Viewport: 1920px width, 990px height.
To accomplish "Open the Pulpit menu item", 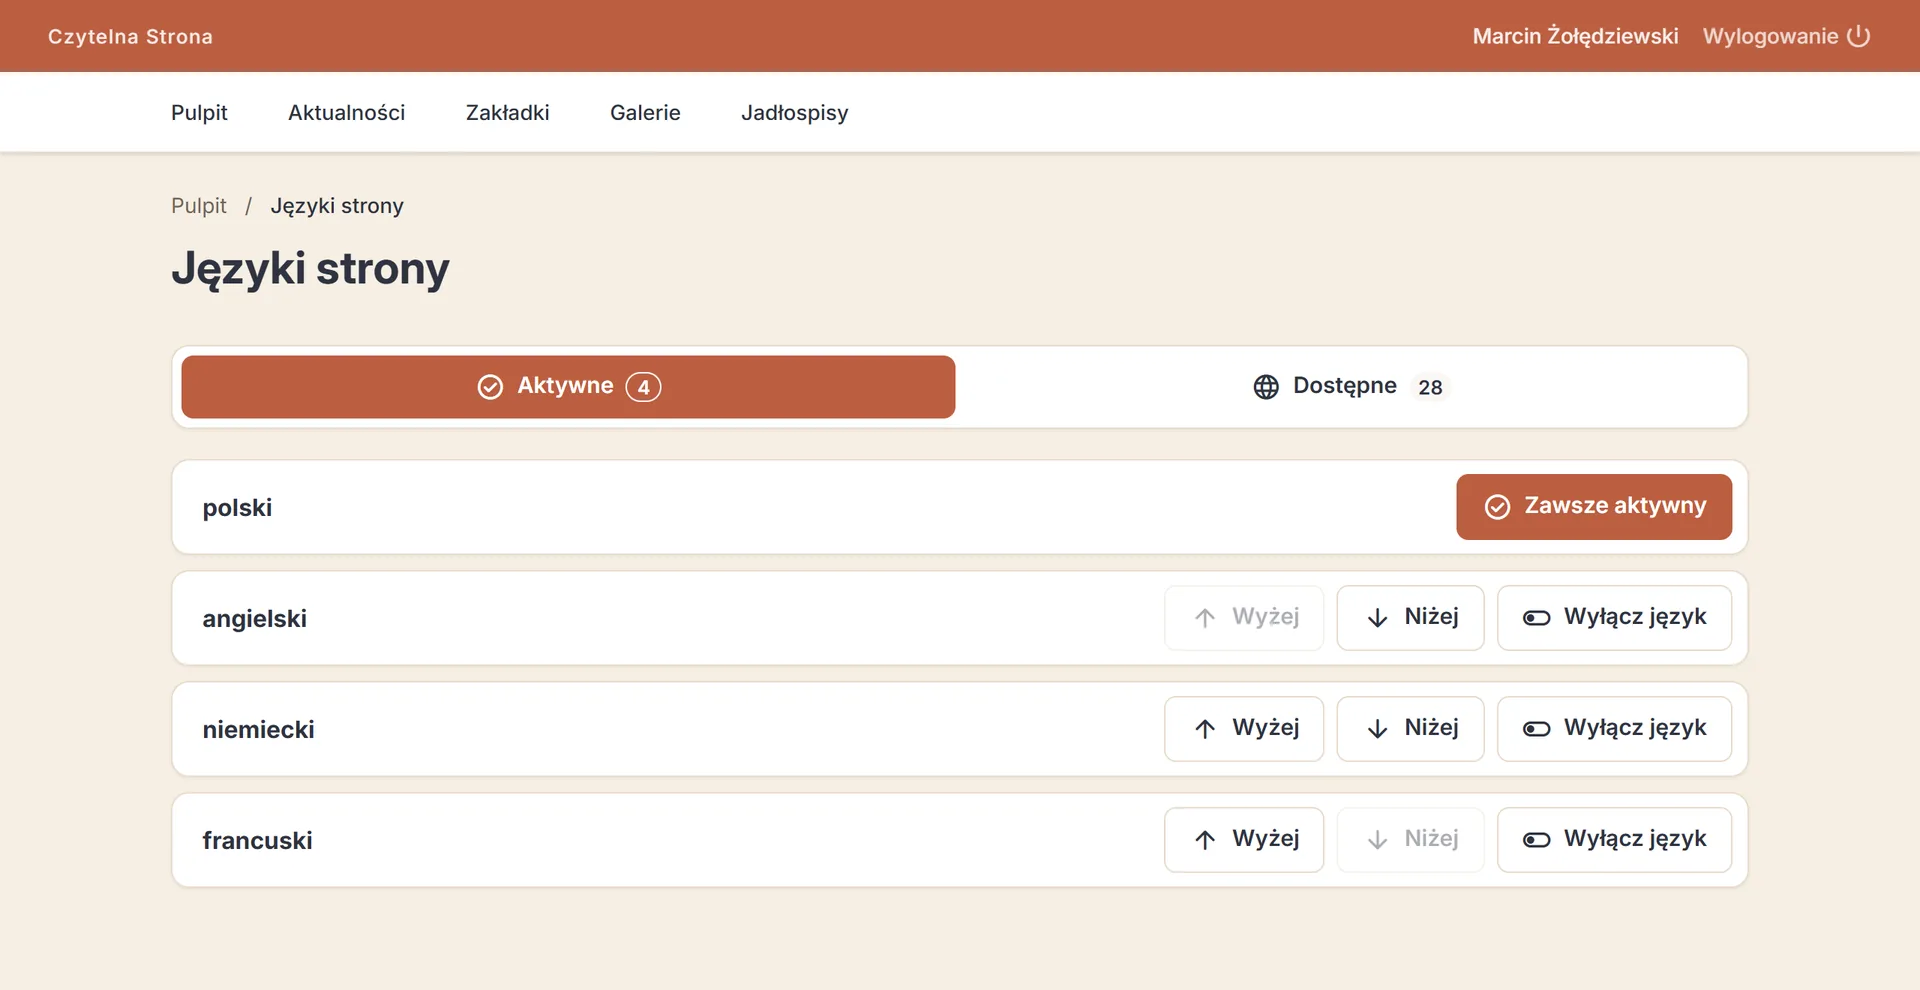I will [199, 113].
